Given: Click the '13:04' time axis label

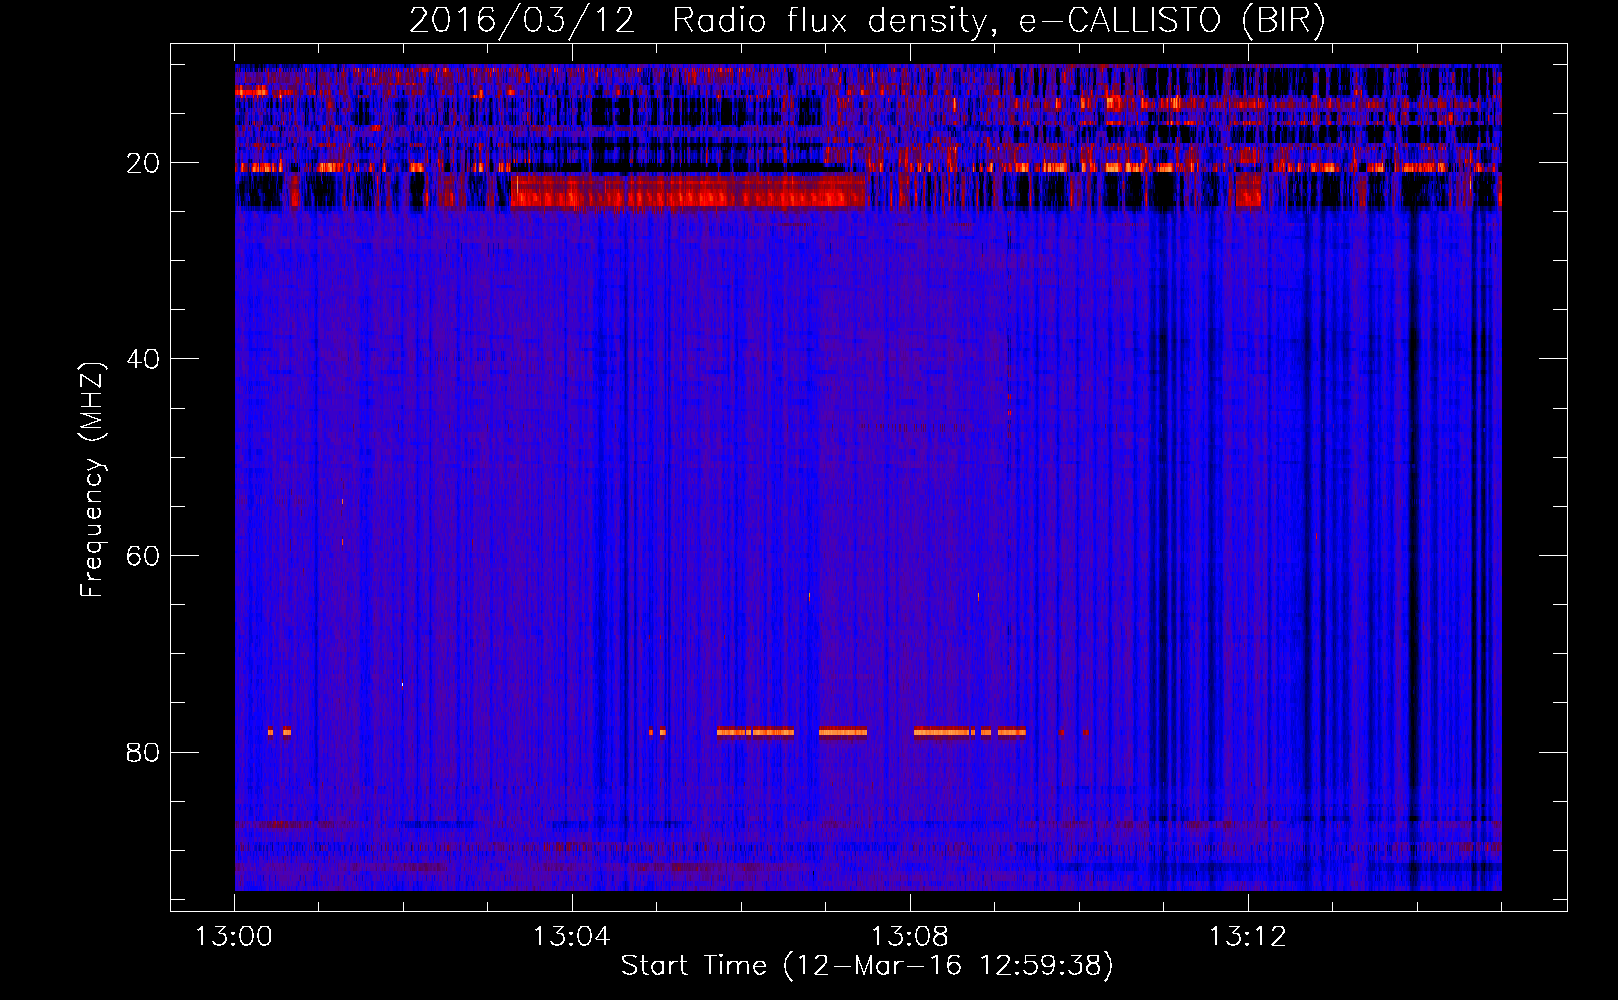Looking at the screenshot, I should coord(571,937).
